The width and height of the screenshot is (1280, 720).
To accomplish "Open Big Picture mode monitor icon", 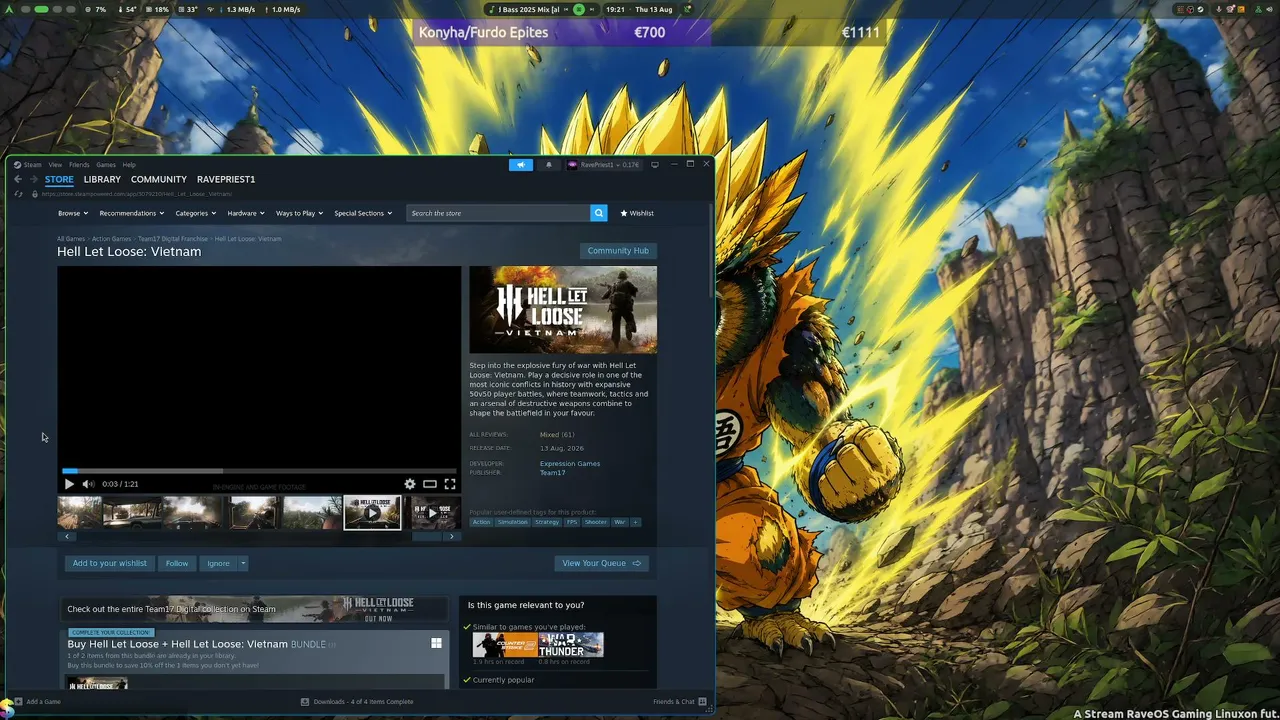I will pyautogui.click(x=655, y=164).
